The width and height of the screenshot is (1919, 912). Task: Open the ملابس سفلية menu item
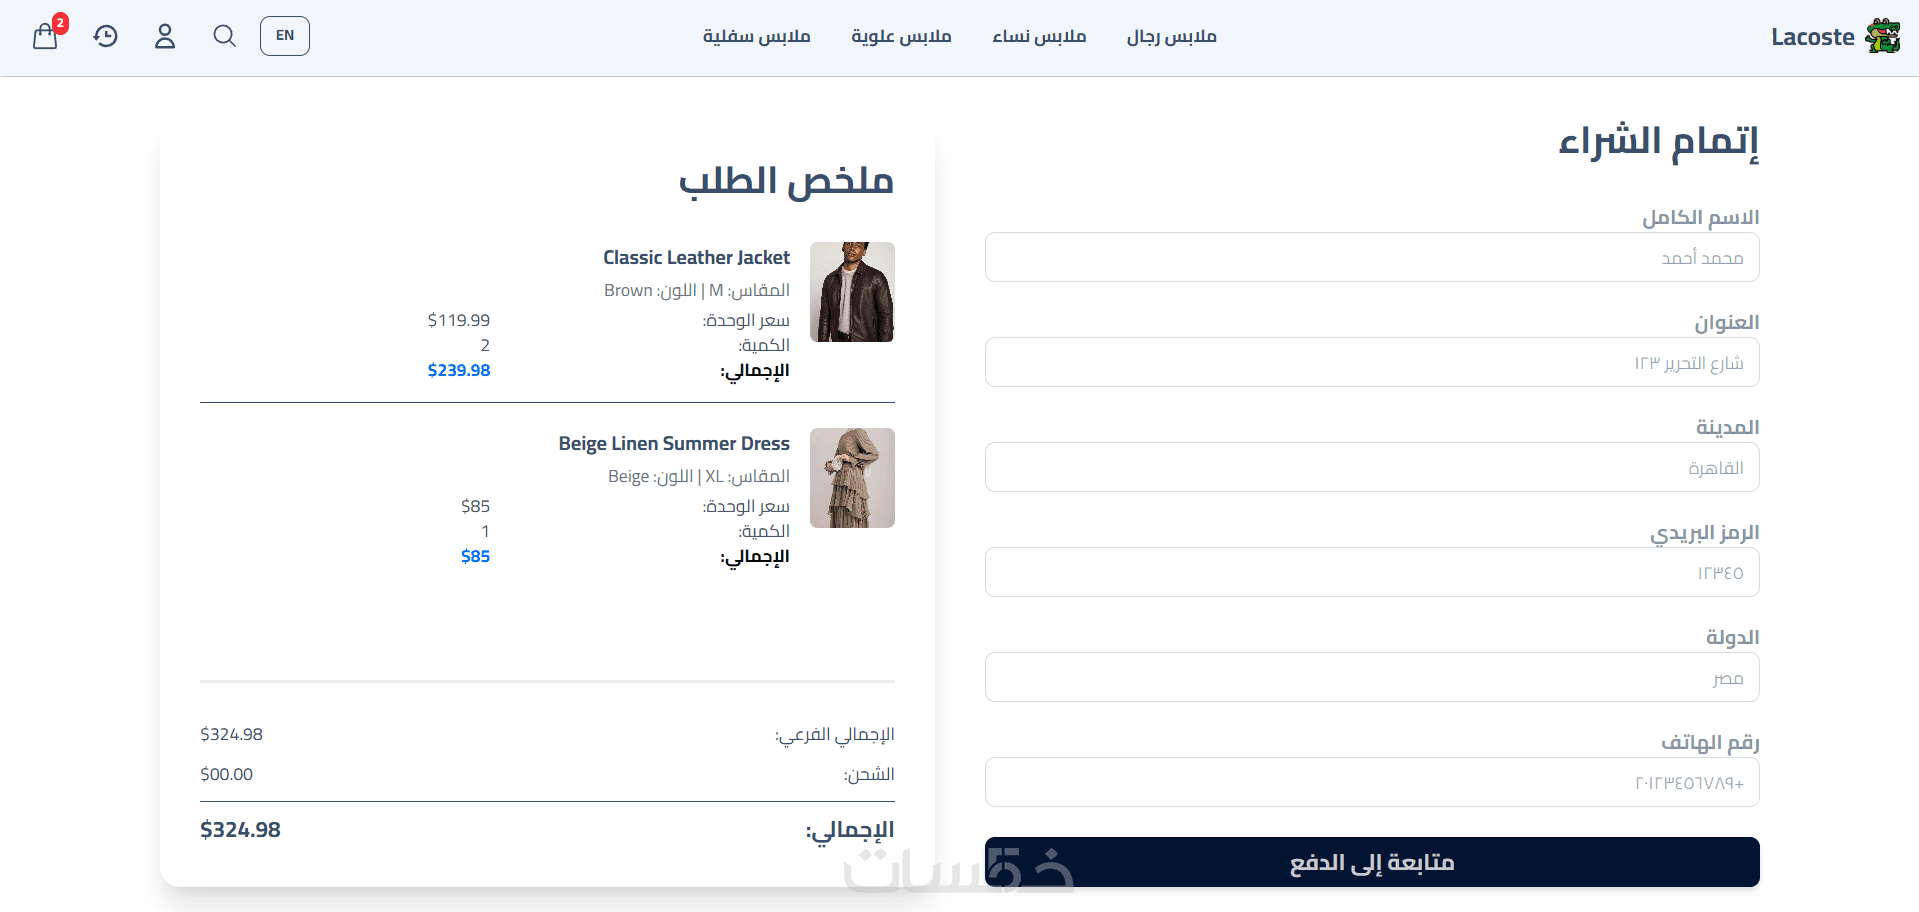pos(756,36)
